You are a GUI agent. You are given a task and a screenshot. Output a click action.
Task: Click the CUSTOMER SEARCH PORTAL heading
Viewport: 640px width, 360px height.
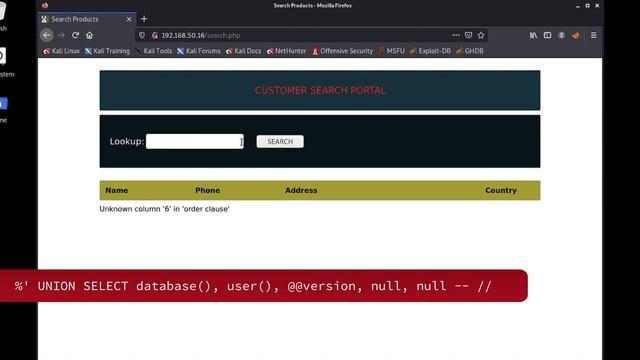tap(320, 91)
